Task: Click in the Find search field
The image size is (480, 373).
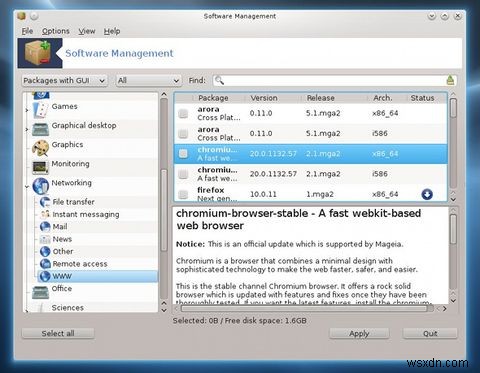Action: pos(334,80)
